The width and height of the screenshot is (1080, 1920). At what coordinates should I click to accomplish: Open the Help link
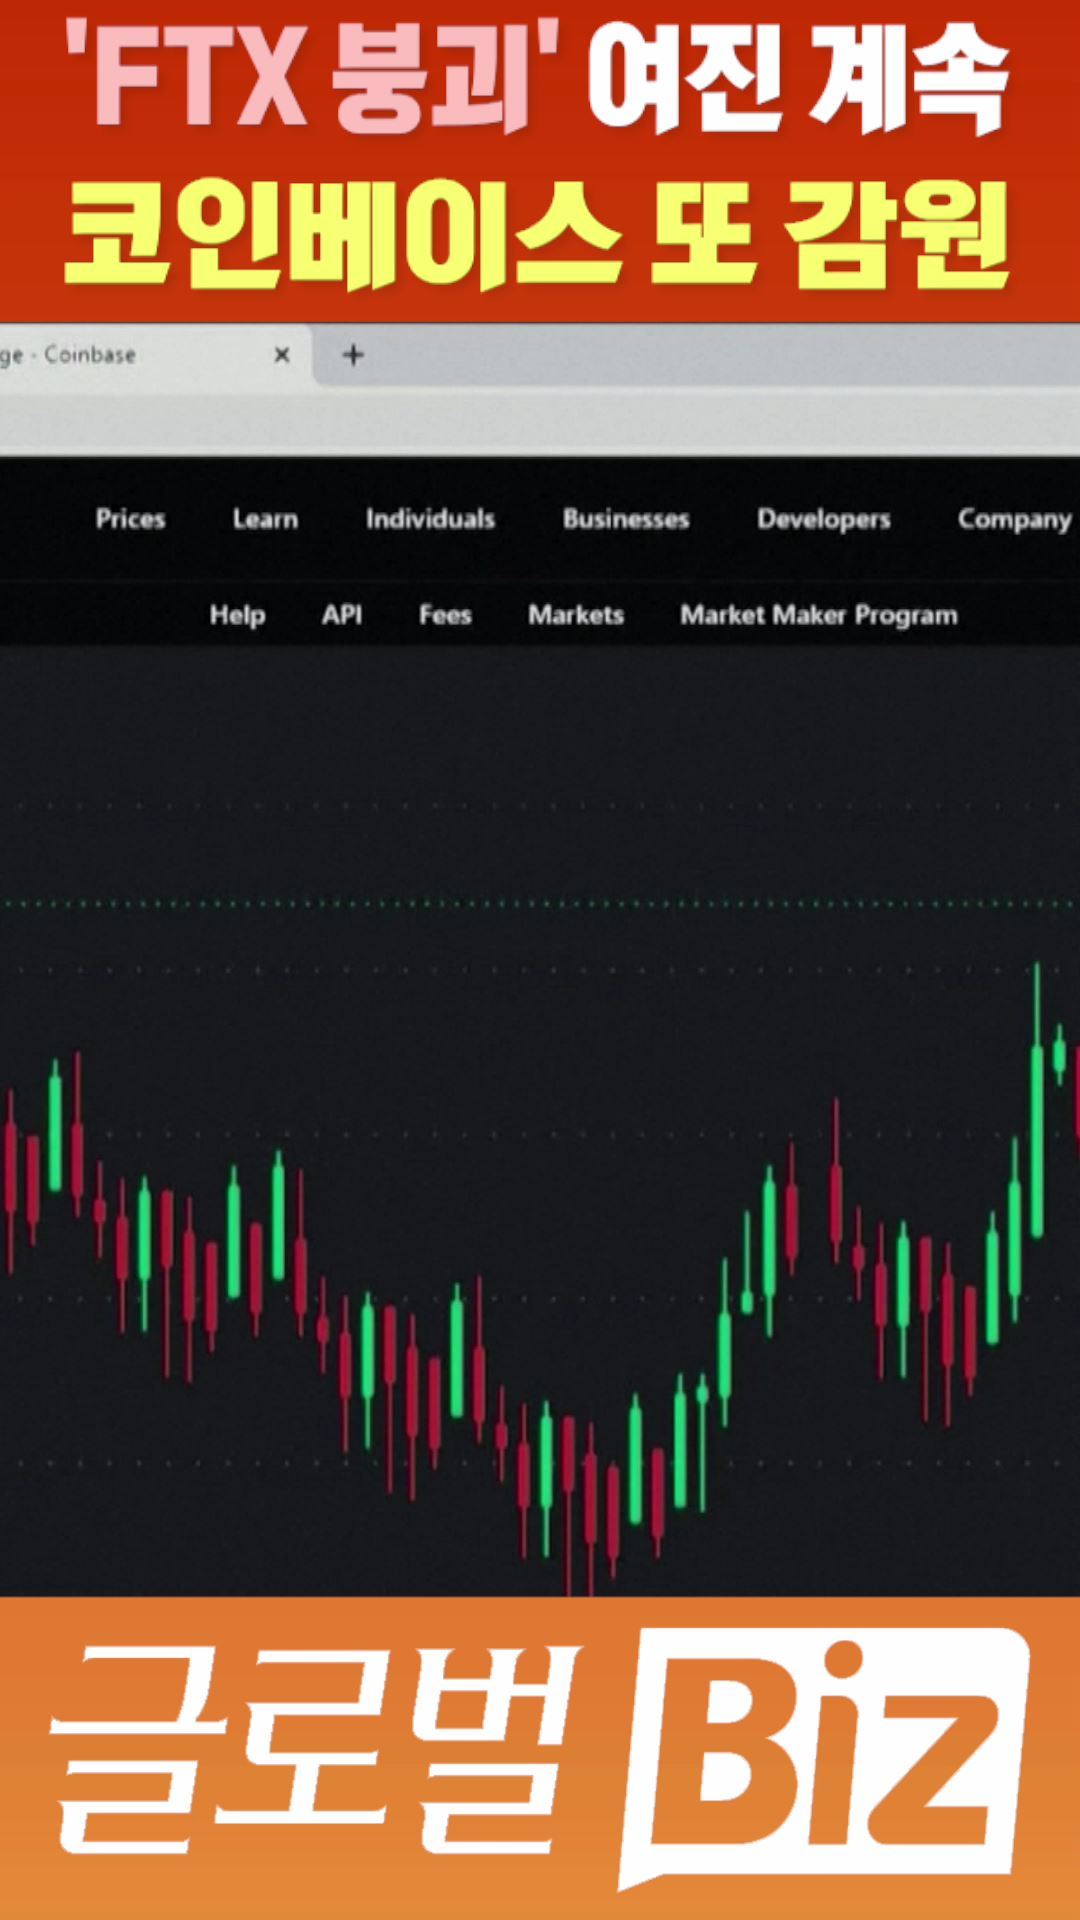(237, 615)
